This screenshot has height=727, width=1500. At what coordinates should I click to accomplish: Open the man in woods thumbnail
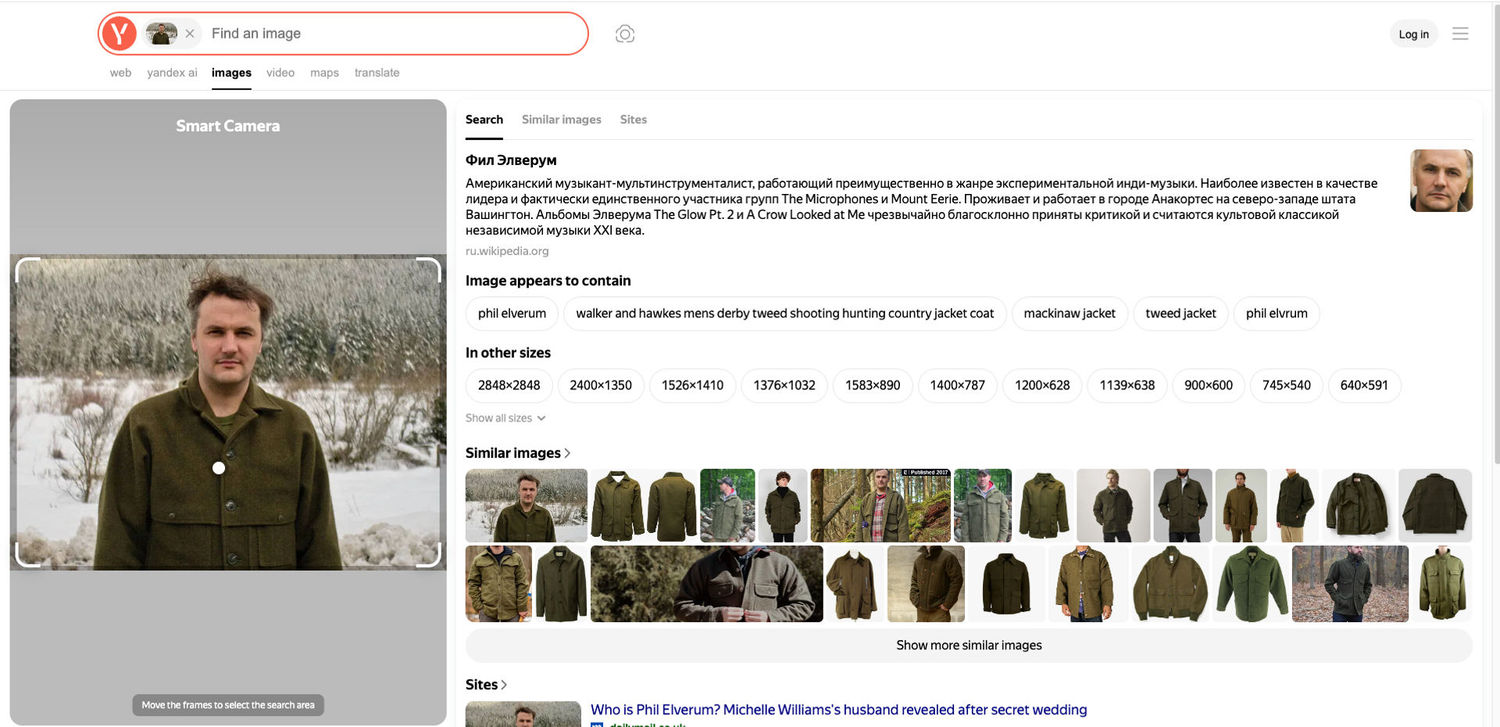[x=1350, y=584]
